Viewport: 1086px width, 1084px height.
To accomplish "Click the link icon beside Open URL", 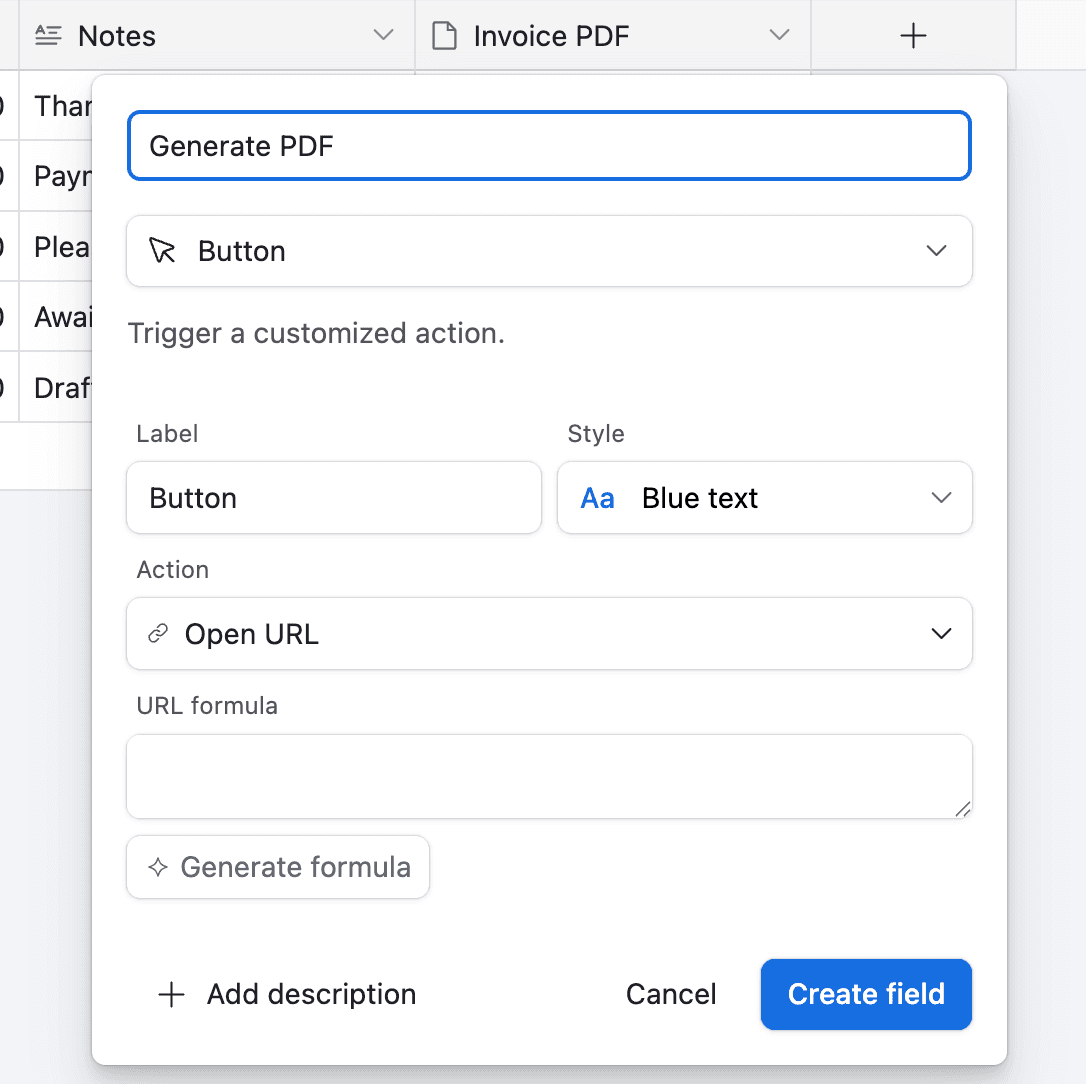I will [157, 634].
